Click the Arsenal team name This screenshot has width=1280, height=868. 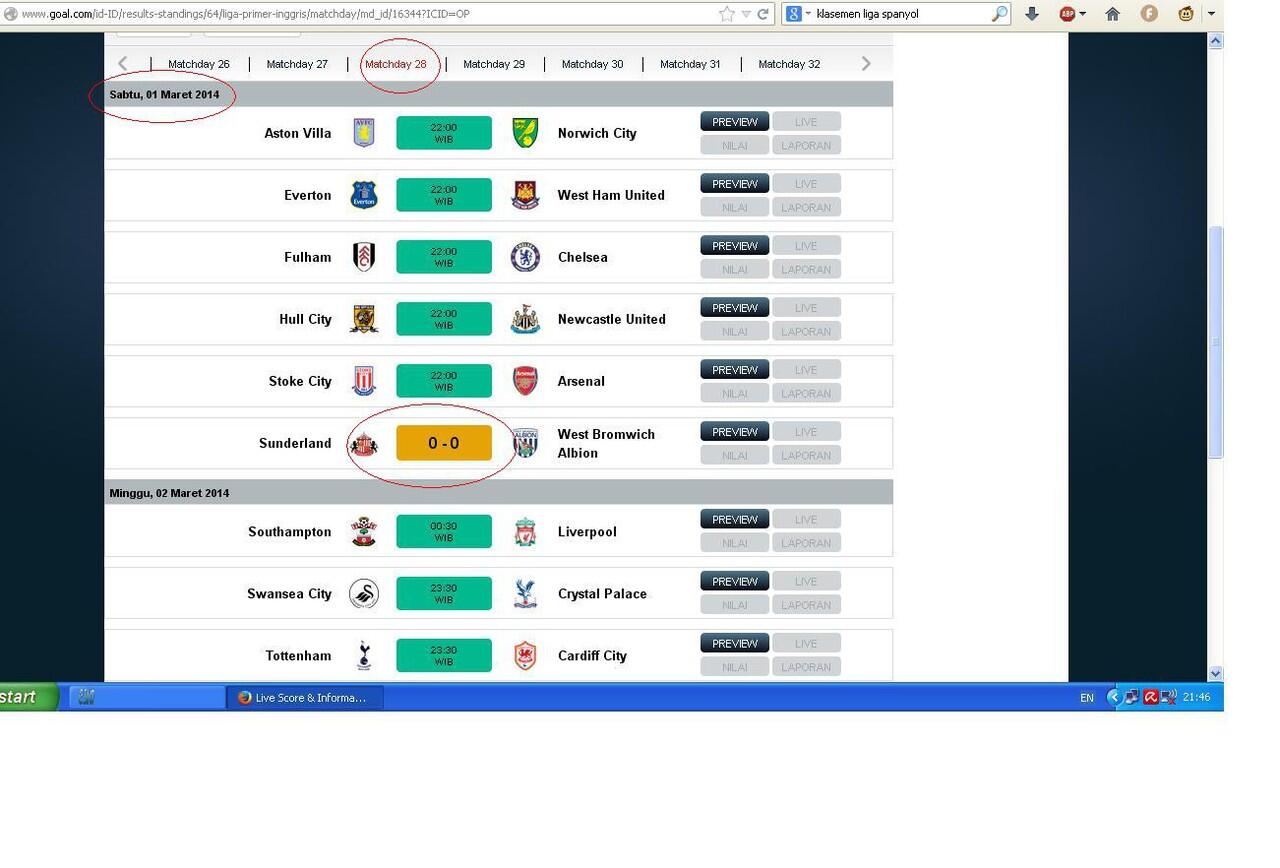[581, 381]
